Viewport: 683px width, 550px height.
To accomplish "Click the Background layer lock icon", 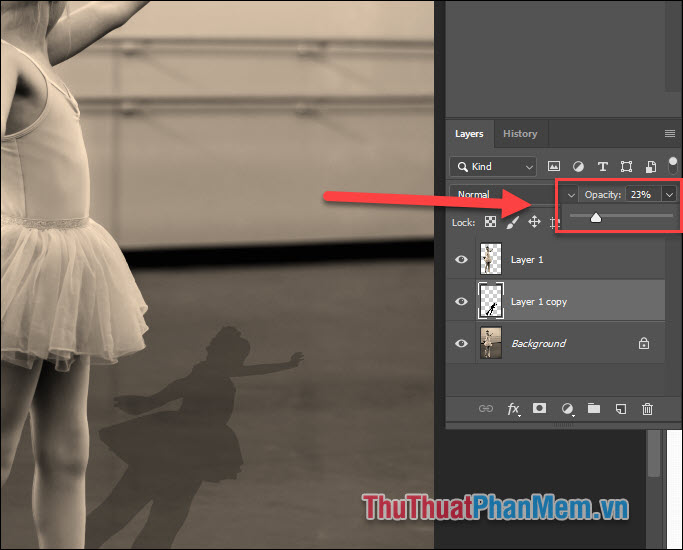I will (644, 344).
